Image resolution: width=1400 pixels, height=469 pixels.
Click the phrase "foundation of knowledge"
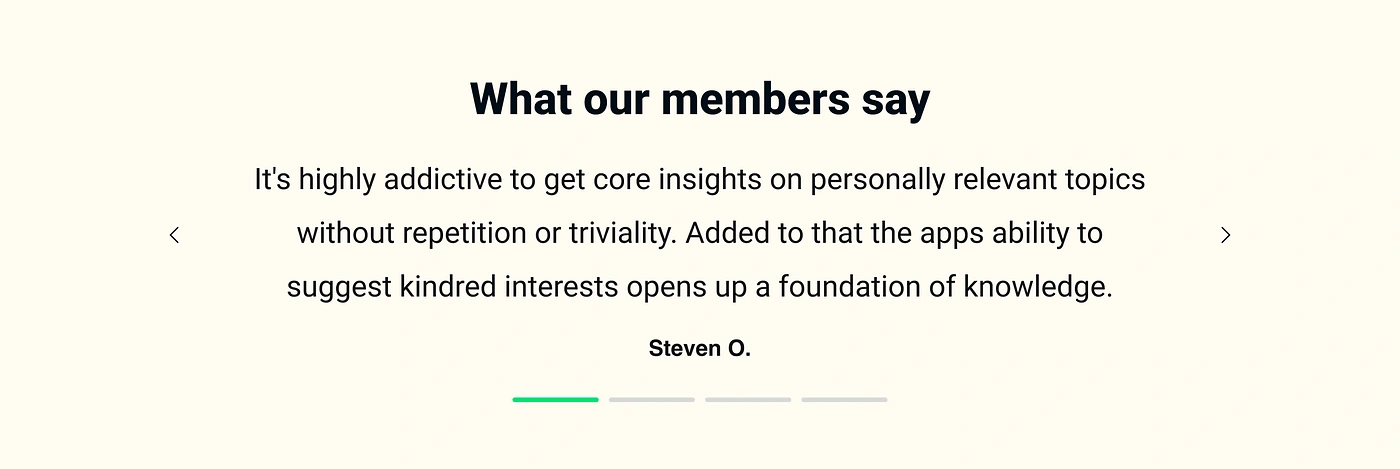(x=945, y=288)
